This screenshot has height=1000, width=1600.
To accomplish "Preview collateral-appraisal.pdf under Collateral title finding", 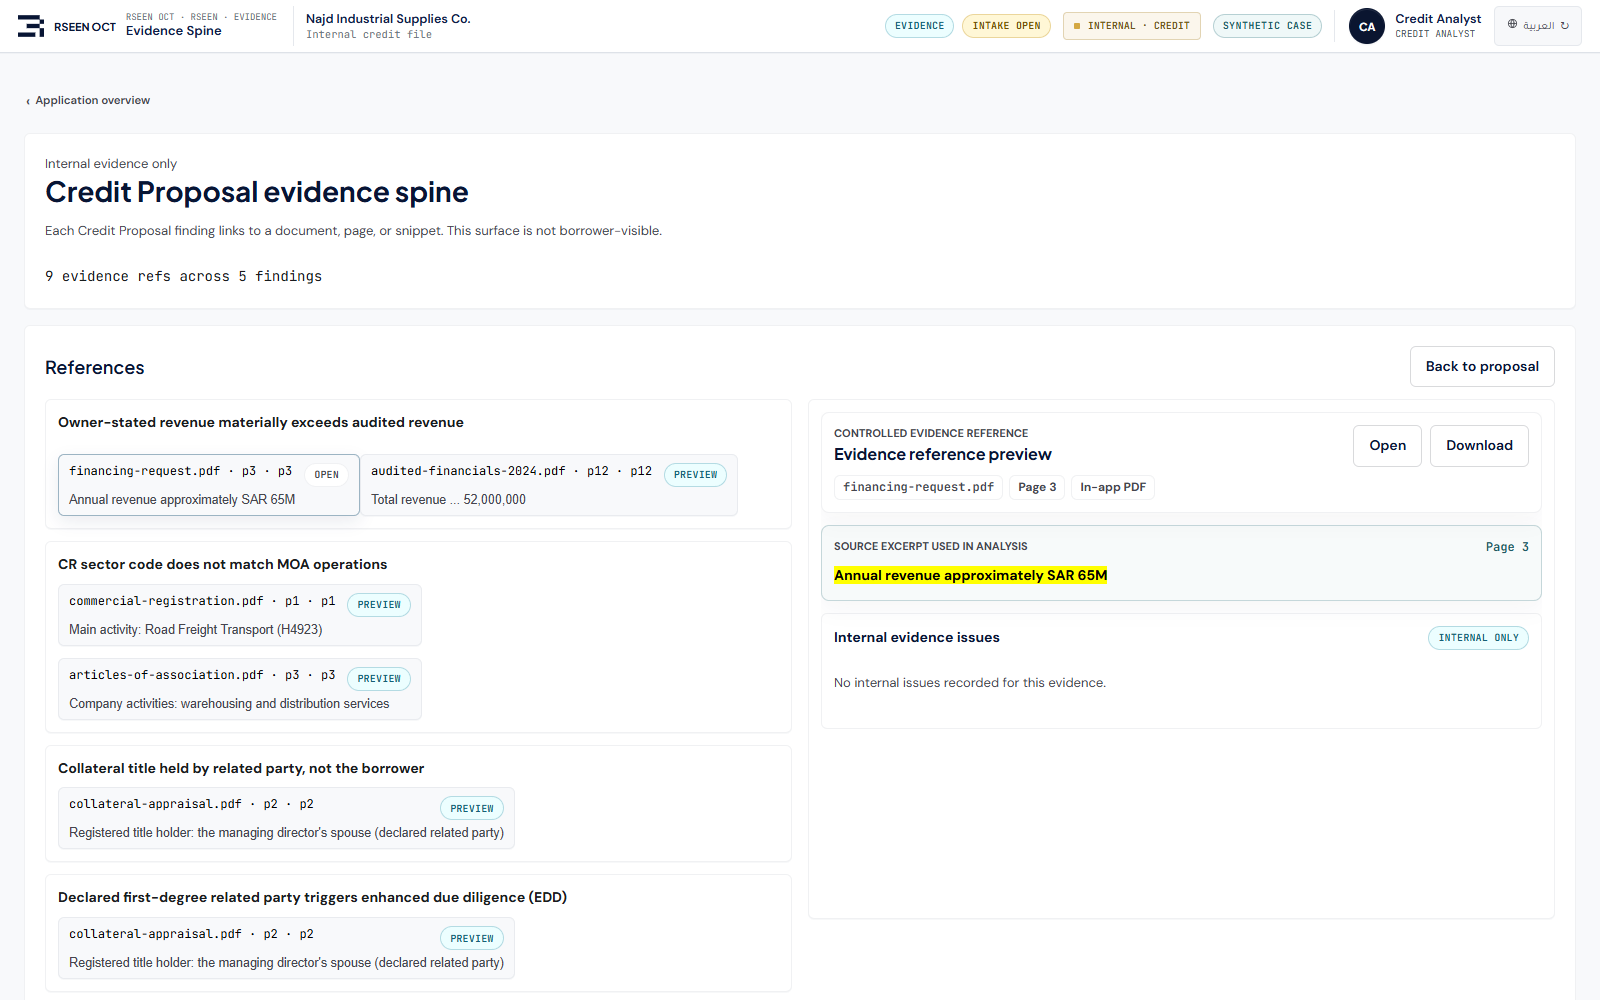I will pyautogui.click(x=472, y=809).
